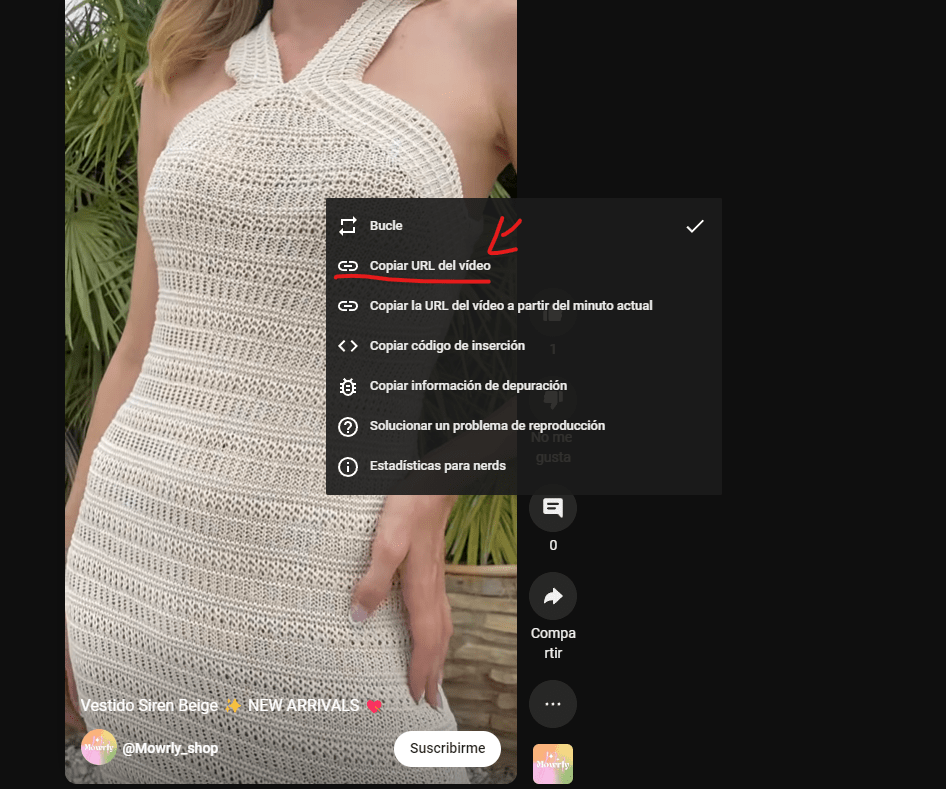The image size is (946, 789).
Task: Open Solucionar un problema de reproducción
Action: click(524, 426)
